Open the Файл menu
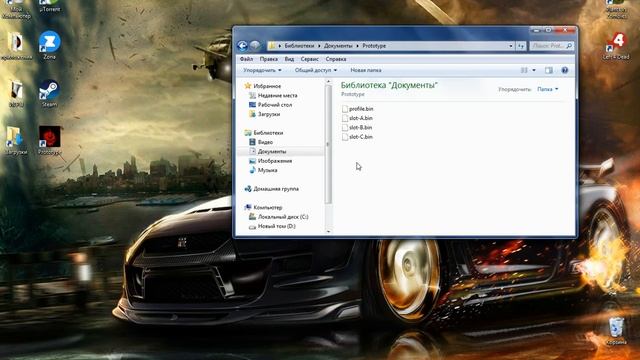The height and width of the screenshot is (360, 640). [x=246, y=59]
